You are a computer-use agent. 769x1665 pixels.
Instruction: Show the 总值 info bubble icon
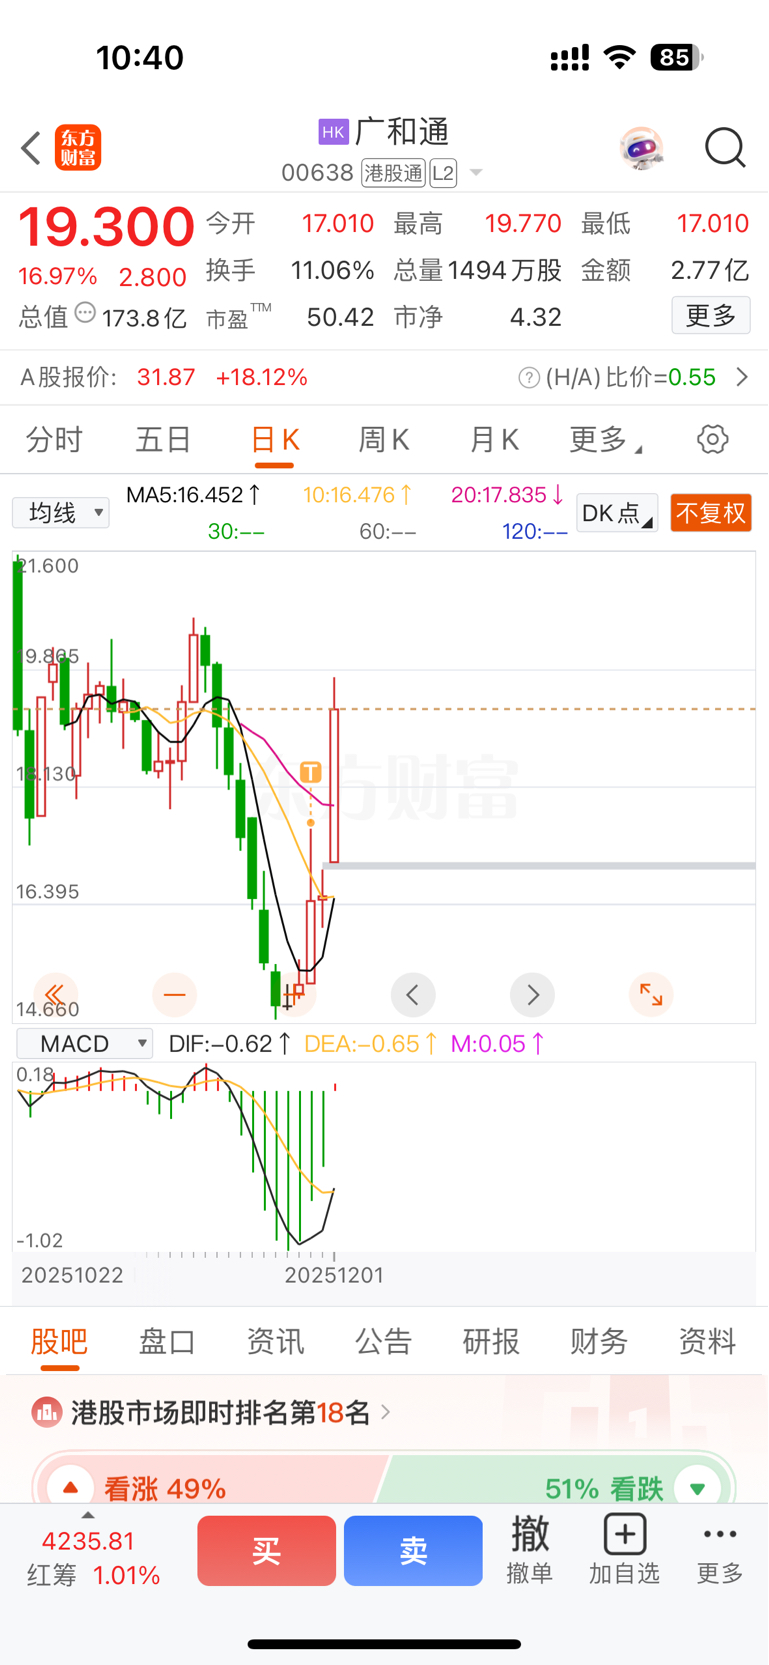(x=86, y=314)
